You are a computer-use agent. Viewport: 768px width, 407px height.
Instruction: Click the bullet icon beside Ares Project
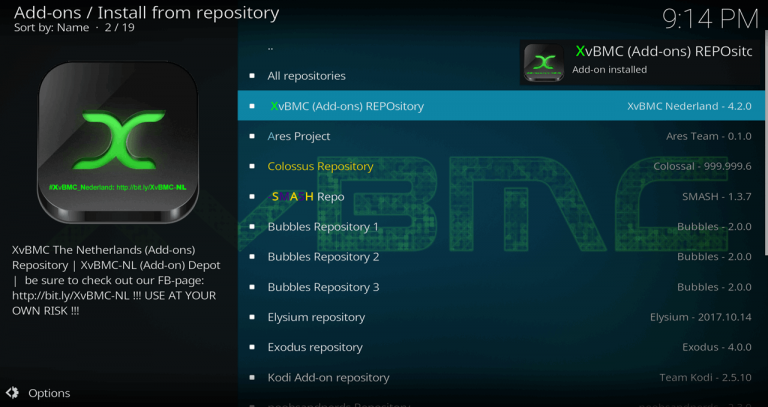coord(252,136)
